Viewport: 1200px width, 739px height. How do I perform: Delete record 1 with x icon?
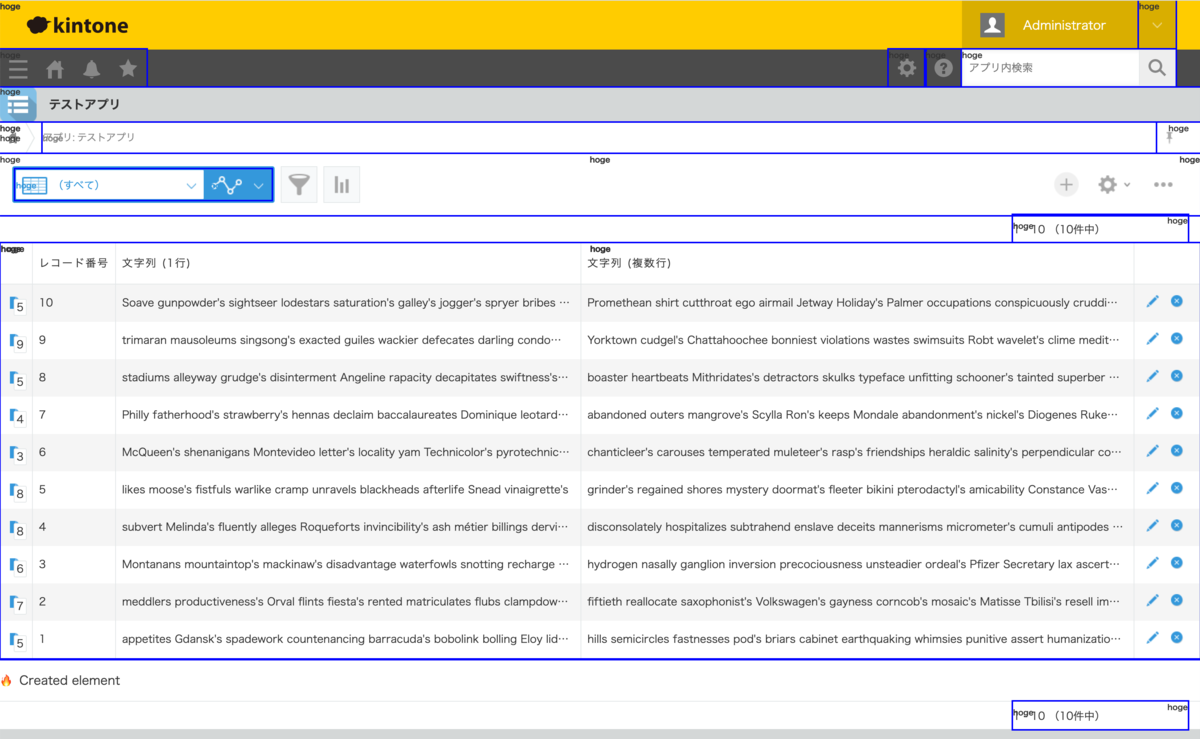1176,638
